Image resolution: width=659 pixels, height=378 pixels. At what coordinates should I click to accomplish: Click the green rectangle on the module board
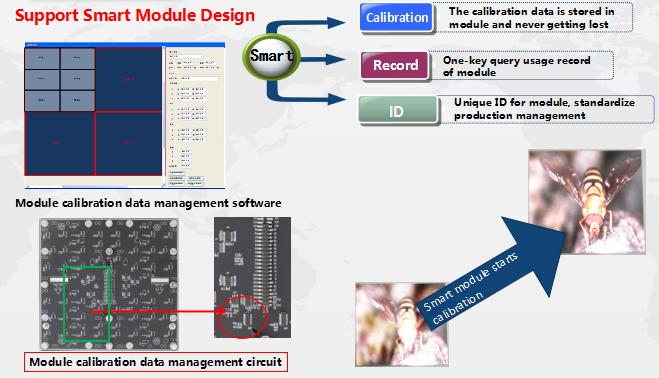tap(87, 304)
